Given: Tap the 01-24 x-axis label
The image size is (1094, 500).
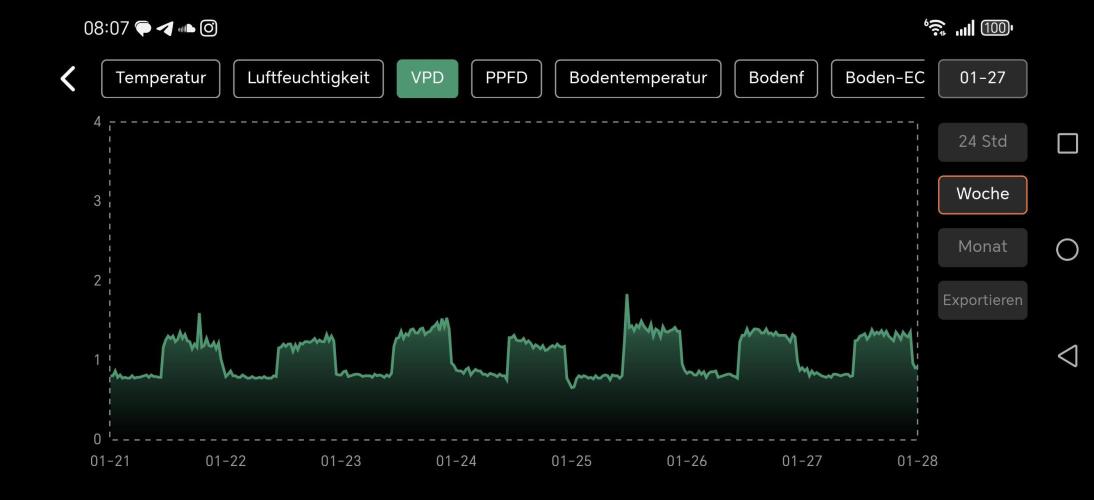Looking at the screenshot, I should coord(456,461).
